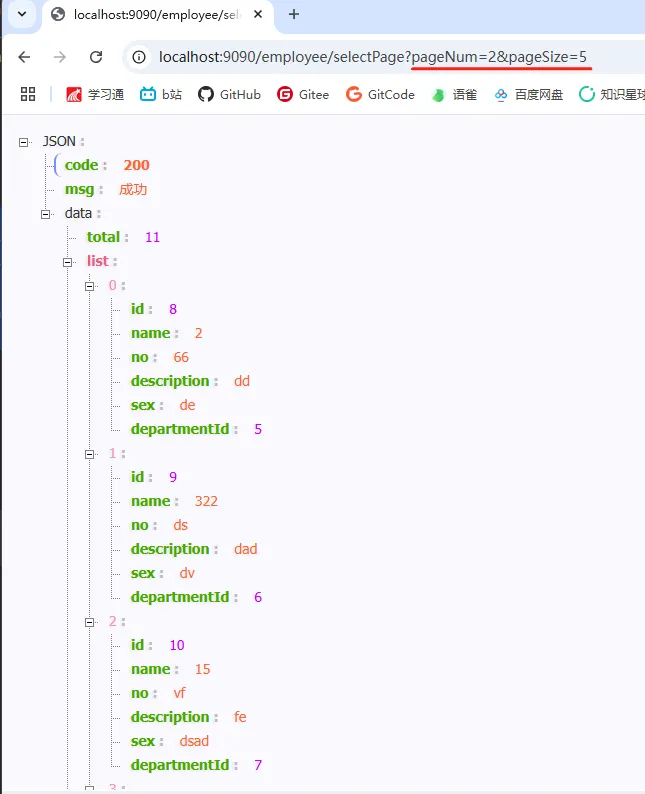Image resolution: width=645 pixels, height=794 pixels.
Task: Click the data key label
Action: click(x=78, y=213)
